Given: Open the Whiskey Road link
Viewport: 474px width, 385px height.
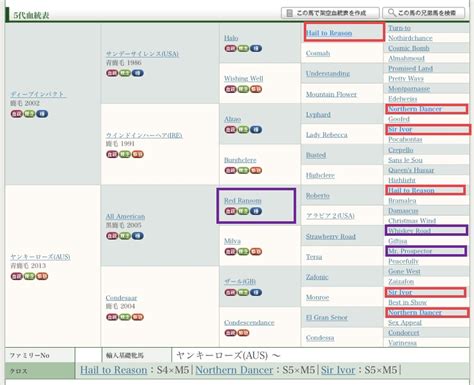Looking at the screenshot, I should [410, 231].
